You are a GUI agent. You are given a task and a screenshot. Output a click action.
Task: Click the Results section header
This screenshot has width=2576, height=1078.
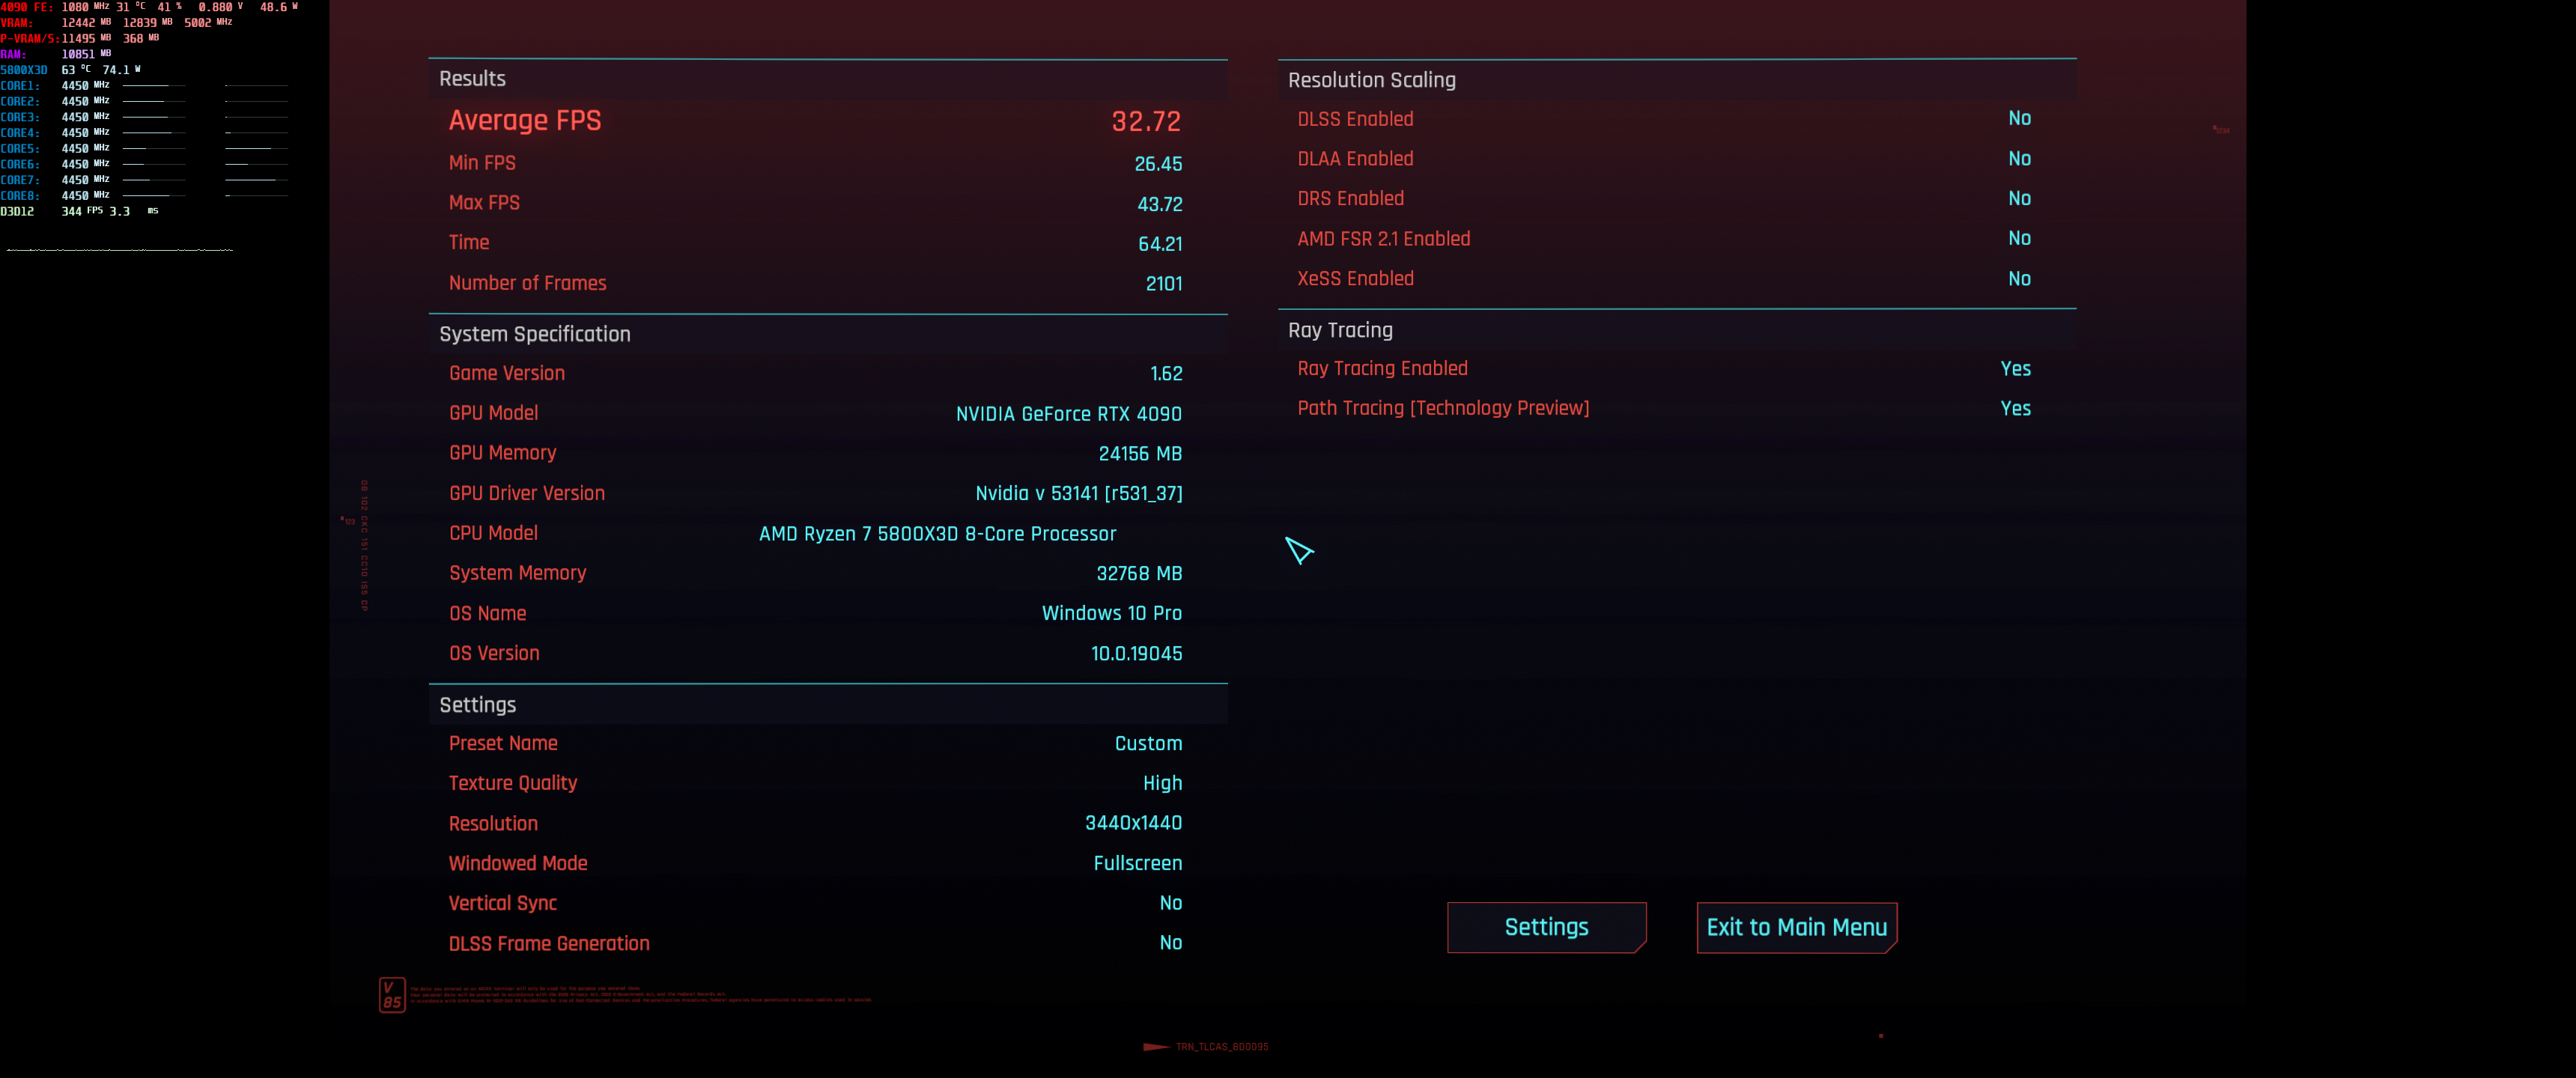tap(472, 79)
